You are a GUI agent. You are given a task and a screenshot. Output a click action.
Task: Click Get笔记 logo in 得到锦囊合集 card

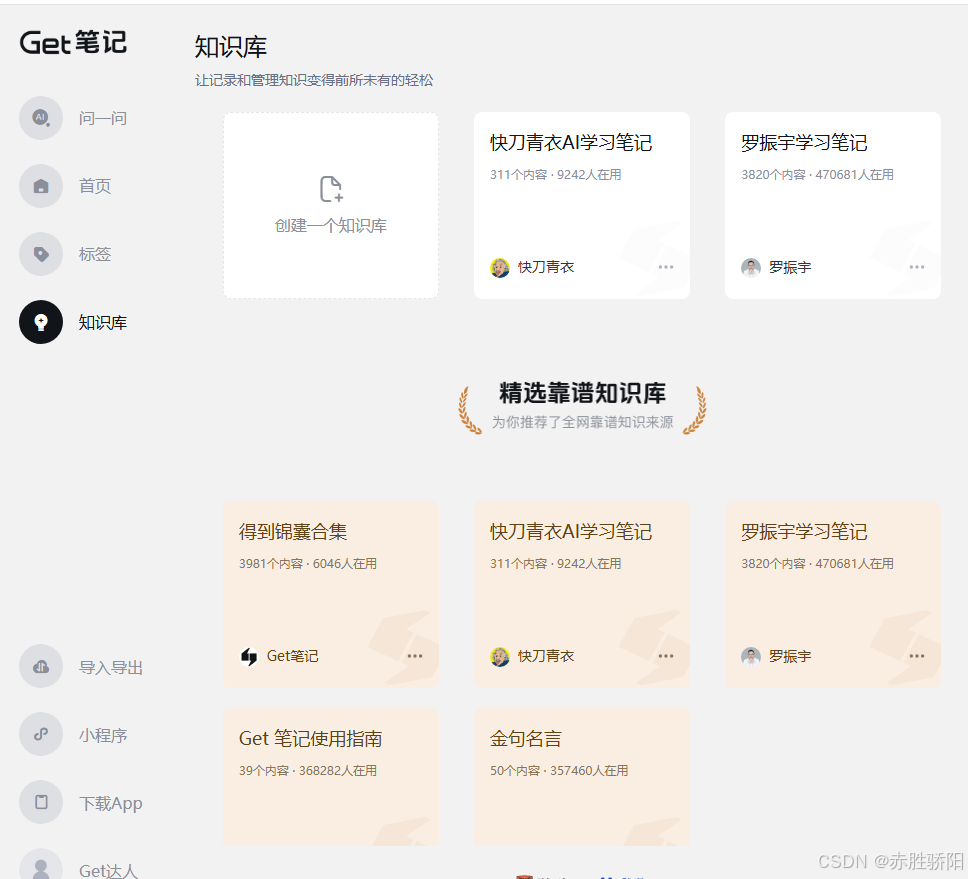[249, 656]
